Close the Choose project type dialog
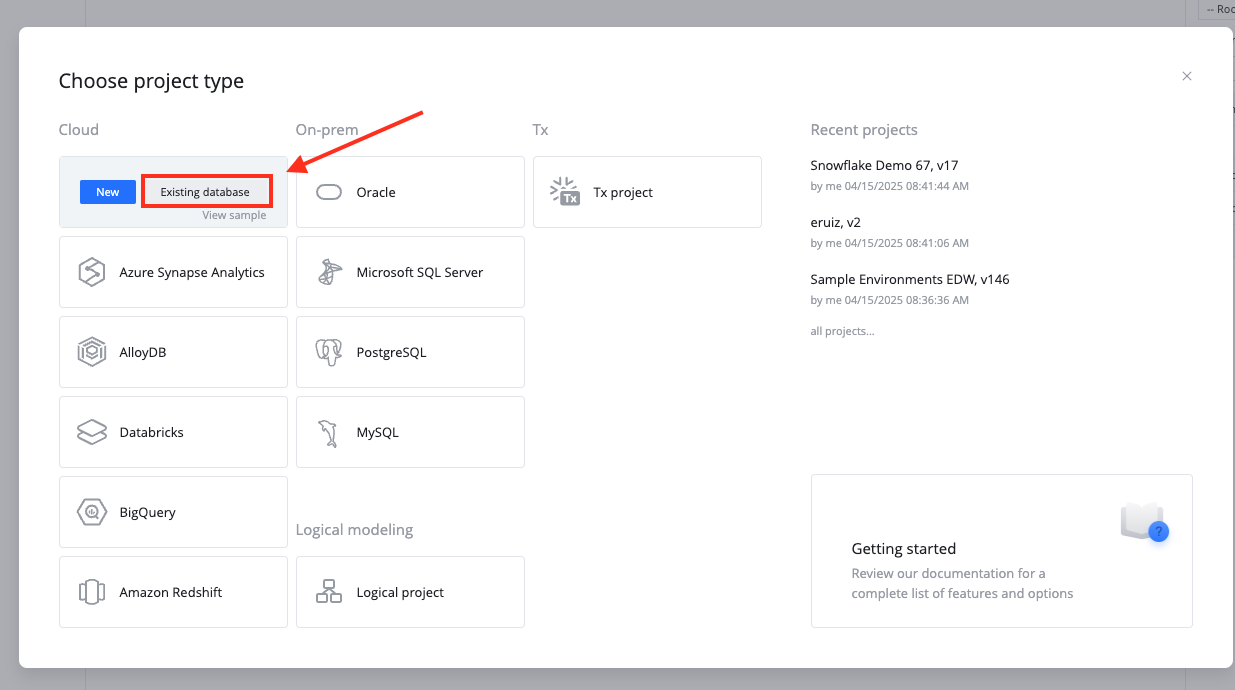Screen dimensions: 1235x690 (1187, 76)
